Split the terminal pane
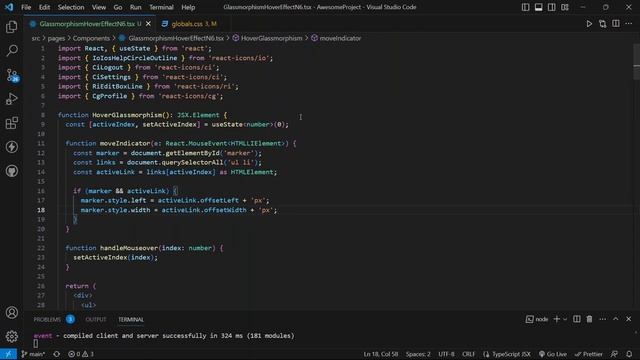 click(576, 319)
